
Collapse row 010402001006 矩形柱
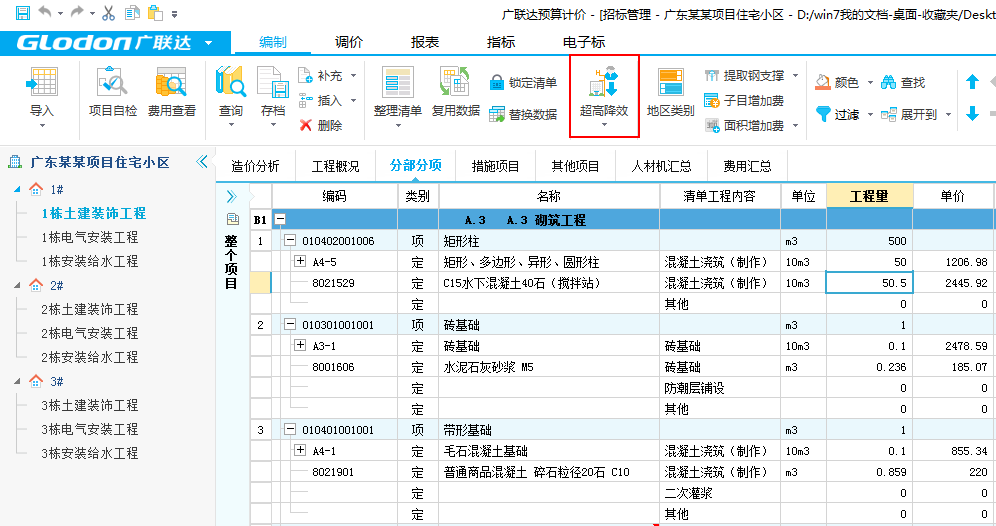tap(290, 241)
